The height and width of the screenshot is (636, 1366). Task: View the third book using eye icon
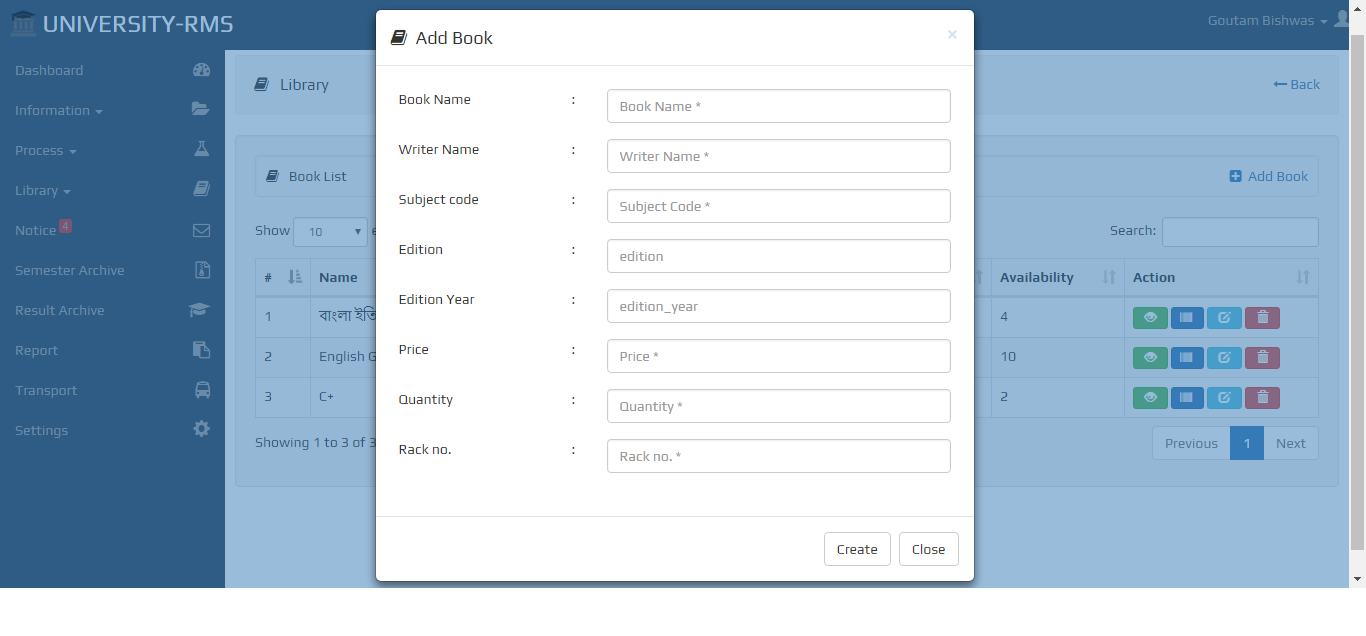(x=1150, y=398)
